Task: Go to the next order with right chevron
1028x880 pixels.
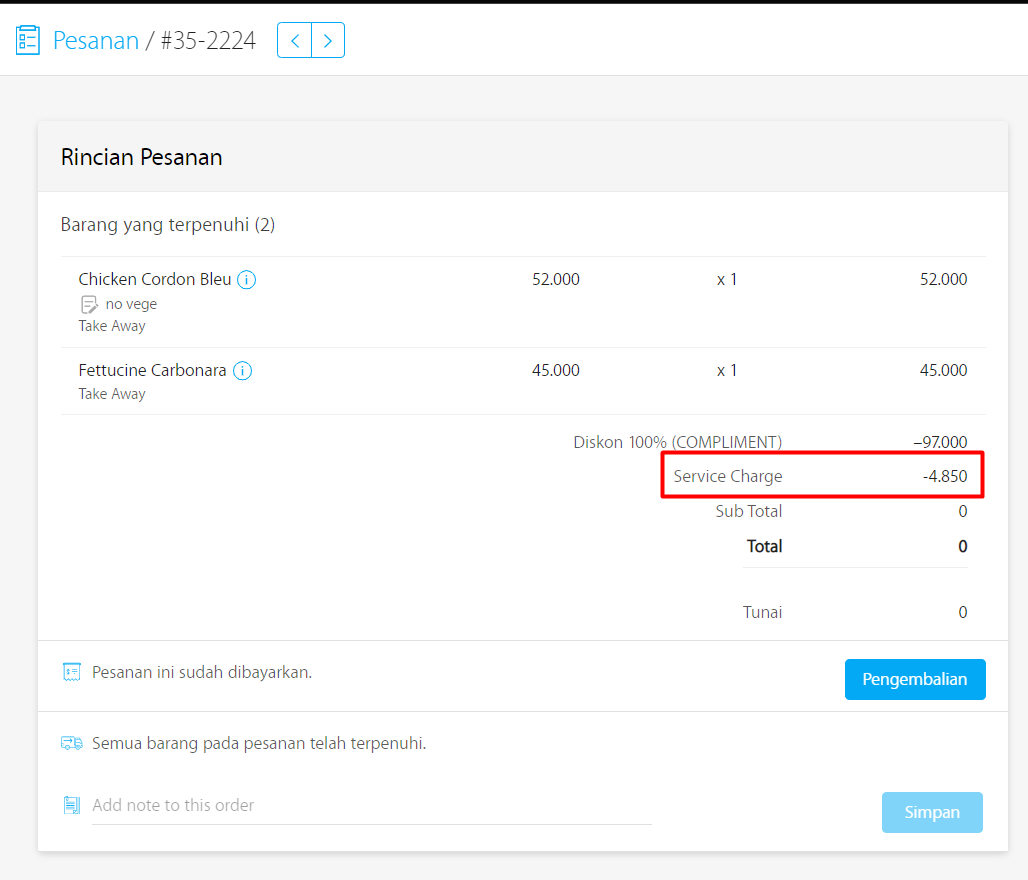Action: point(328,41)
